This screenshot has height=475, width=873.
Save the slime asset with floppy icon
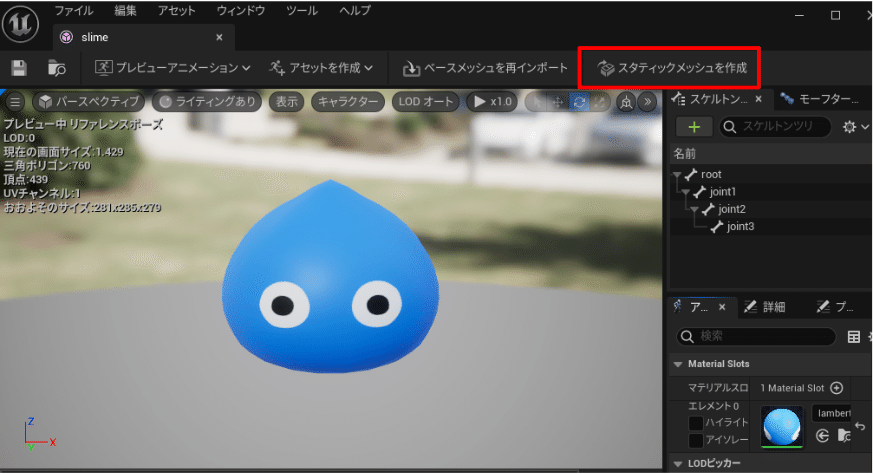[x=19, y=68]
